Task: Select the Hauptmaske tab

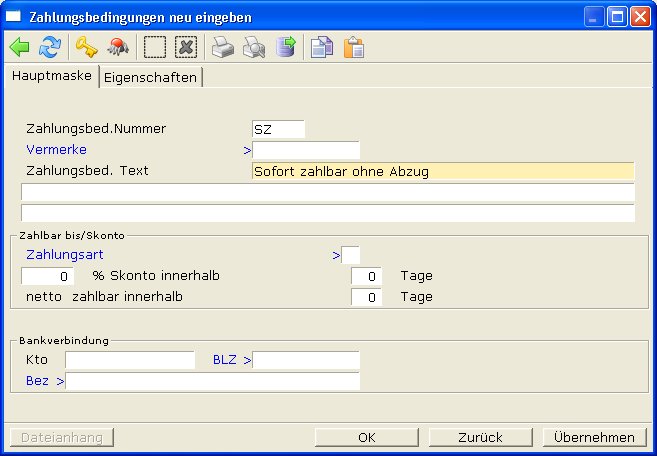Action: point(51,76)
